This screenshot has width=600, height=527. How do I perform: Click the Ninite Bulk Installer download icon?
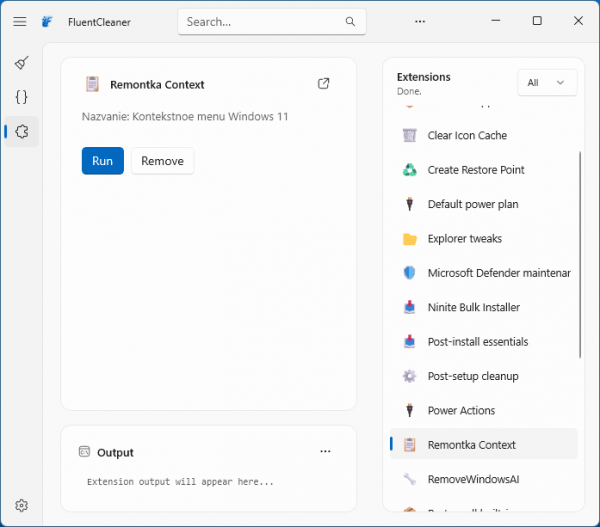pos(409,307)
